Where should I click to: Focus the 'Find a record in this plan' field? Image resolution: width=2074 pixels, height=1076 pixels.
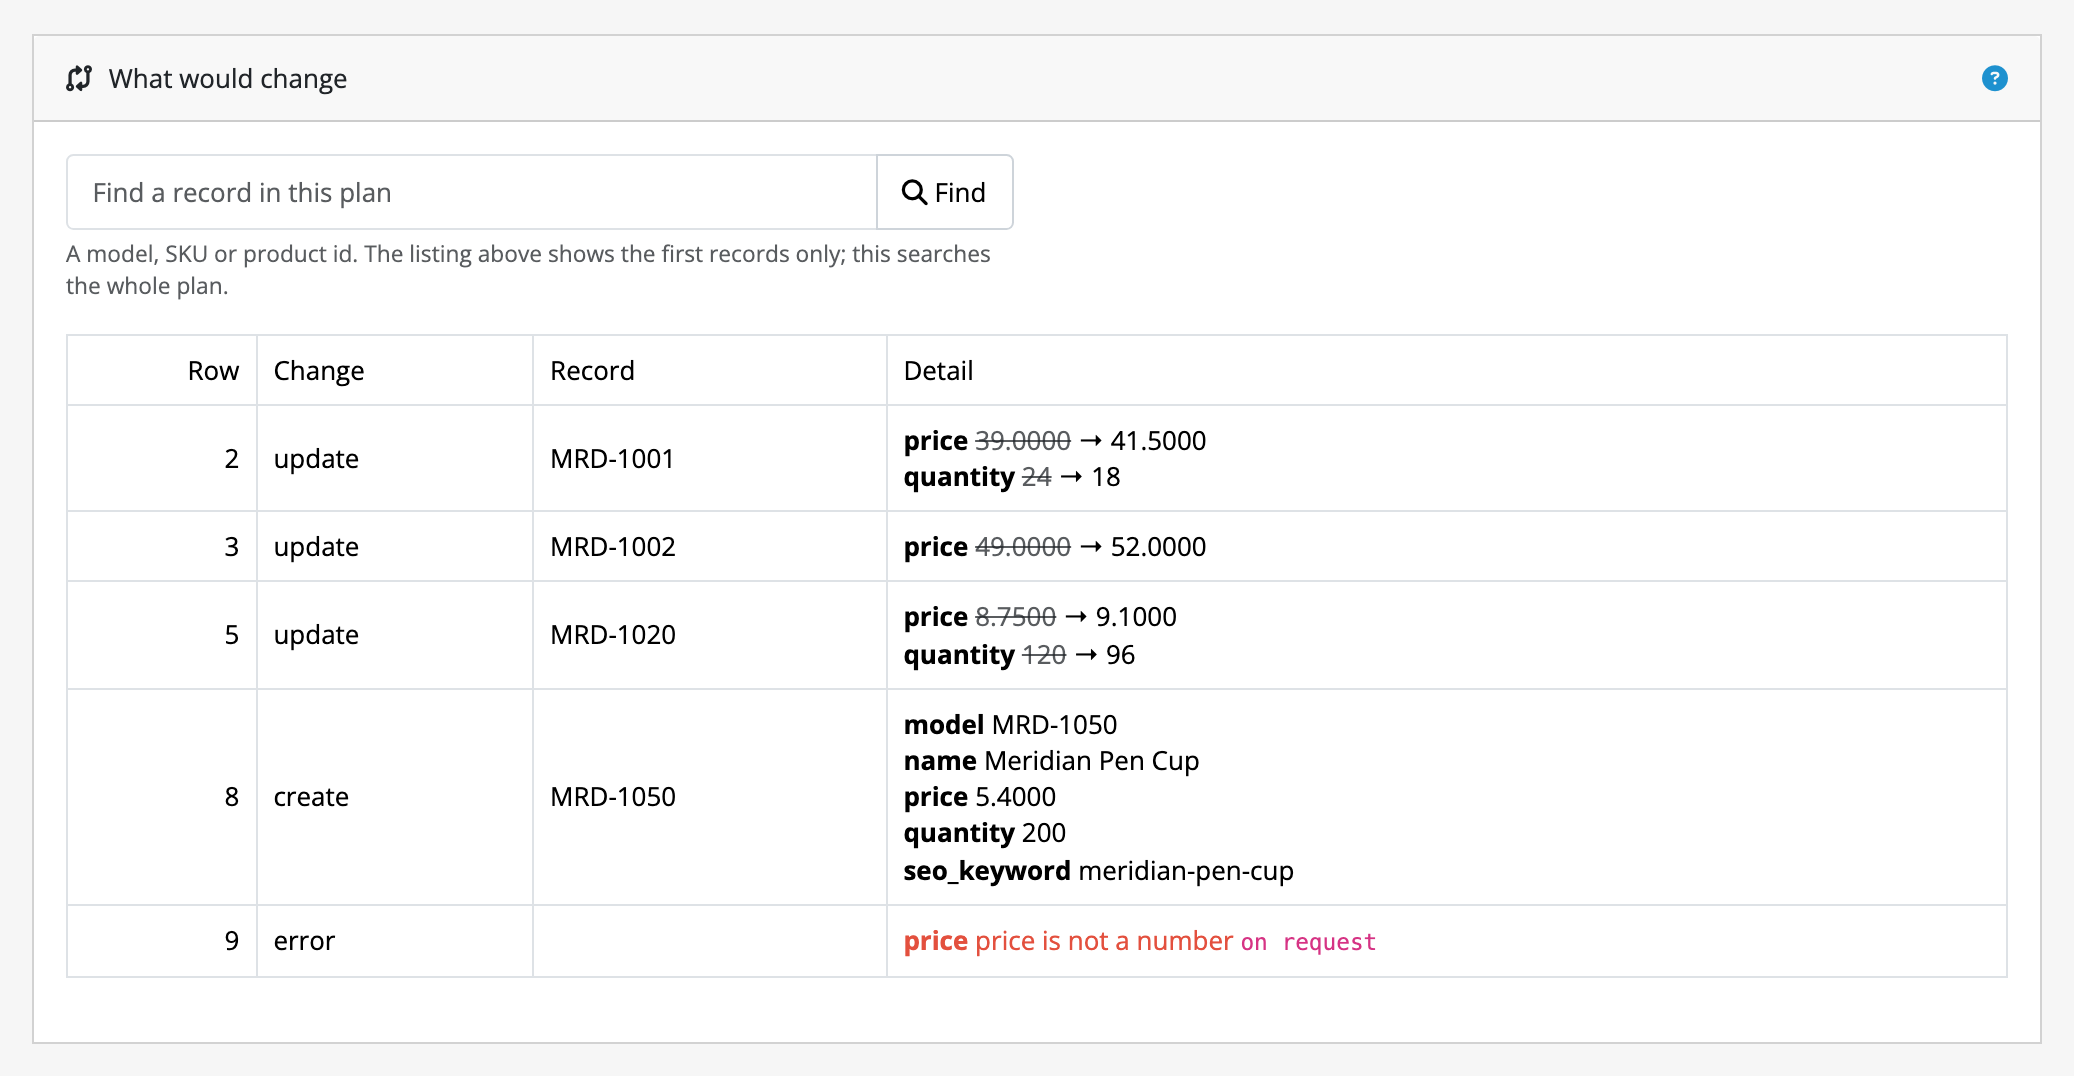[472, 192]
